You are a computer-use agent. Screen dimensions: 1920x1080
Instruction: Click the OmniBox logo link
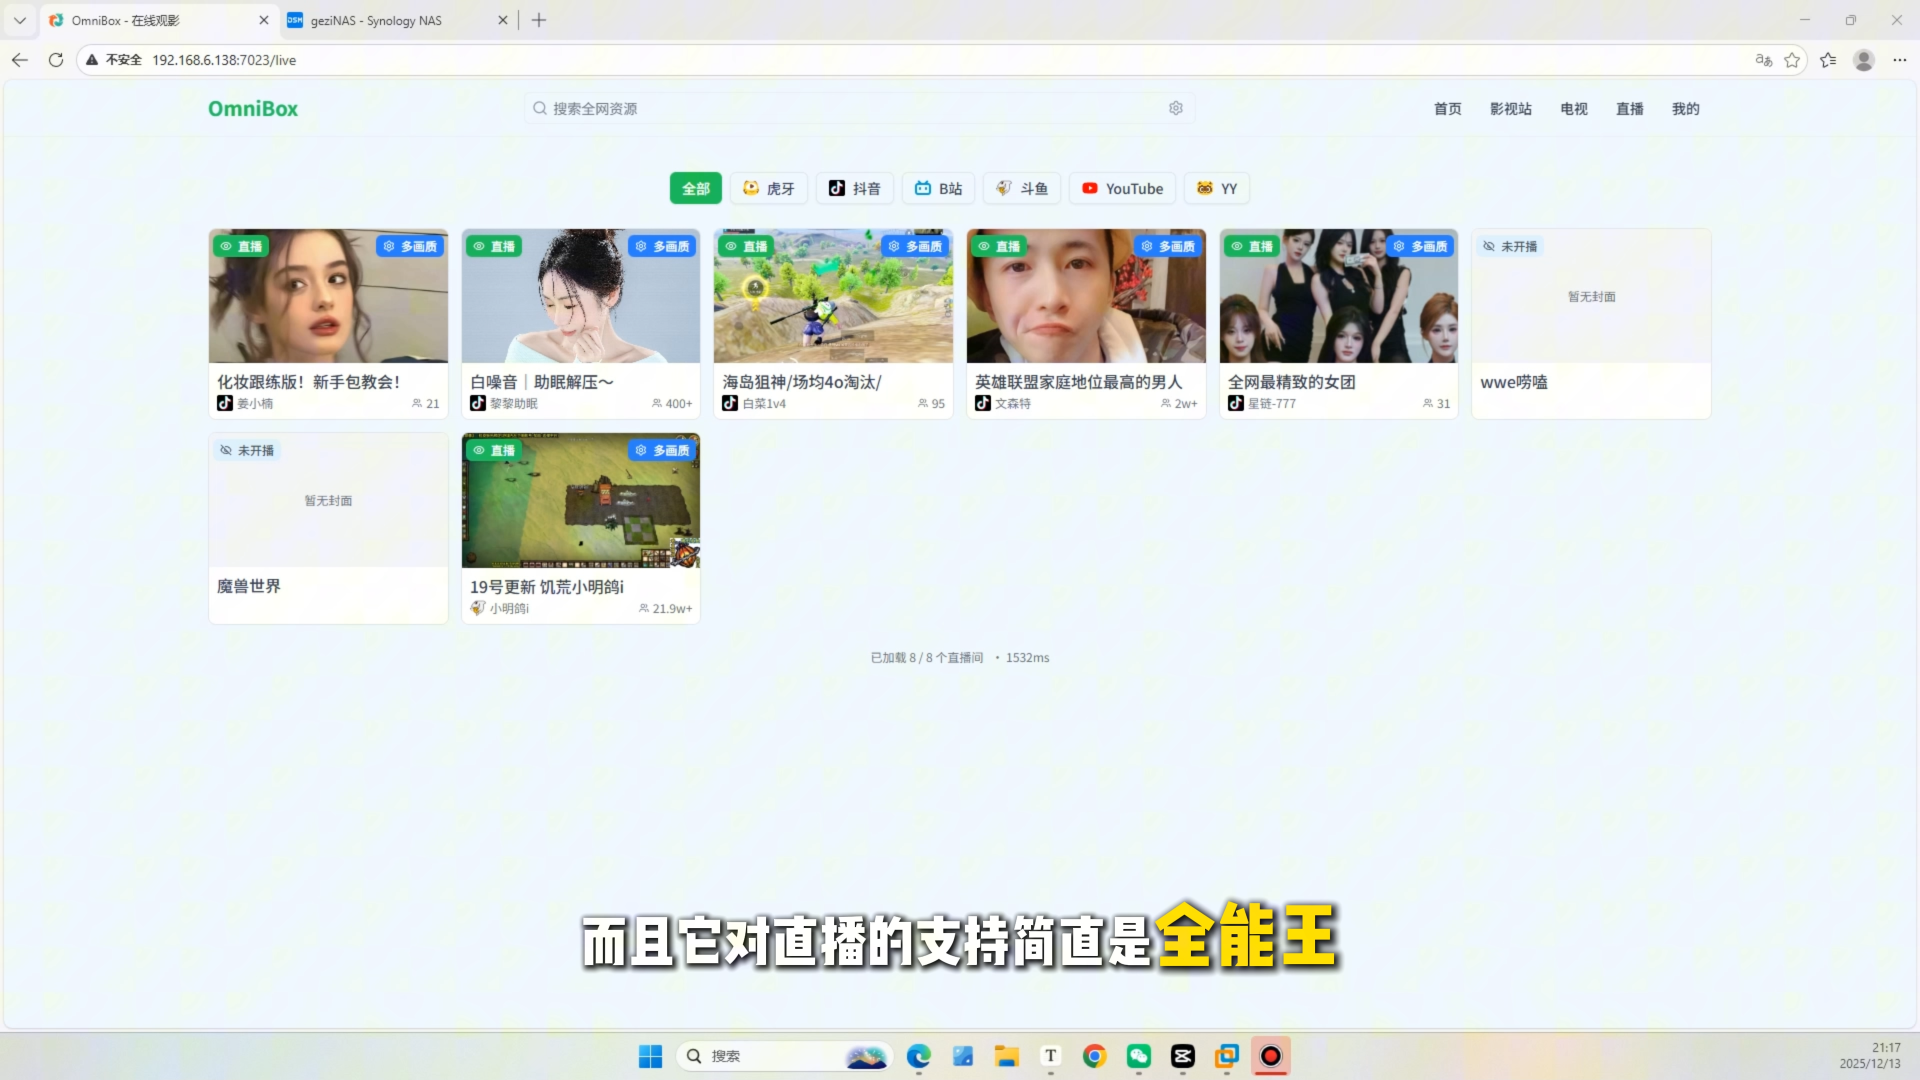coord(253,109)
